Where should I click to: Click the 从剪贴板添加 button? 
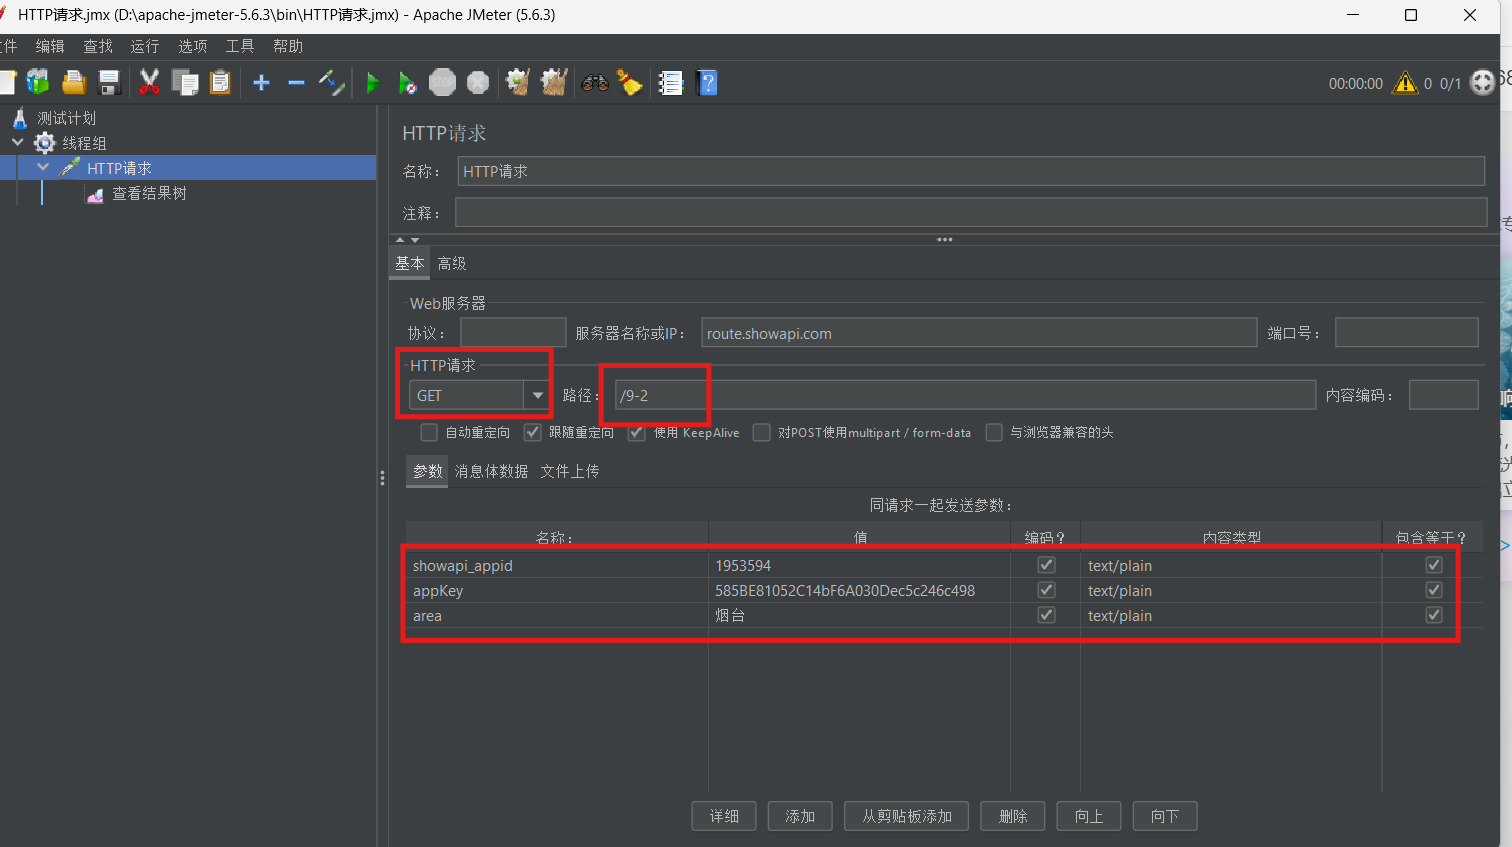point(907,816)
